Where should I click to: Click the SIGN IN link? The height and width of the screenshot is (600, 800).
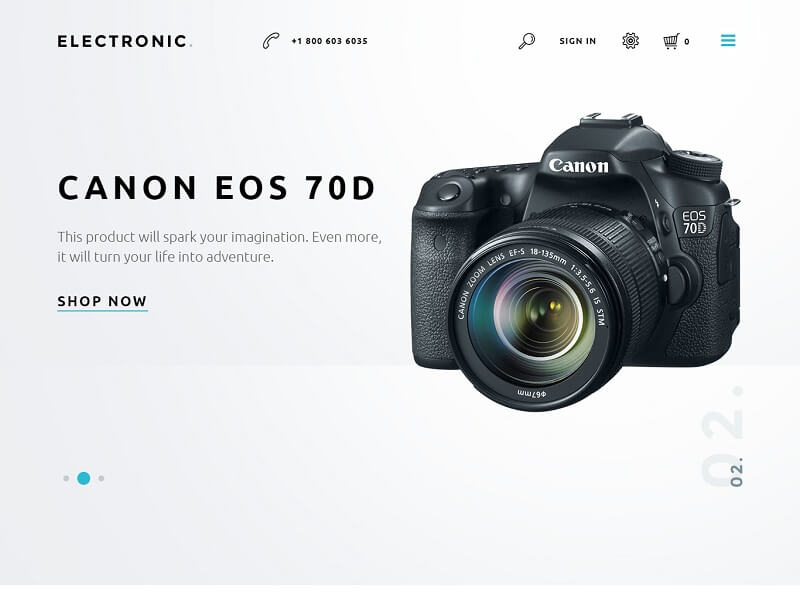click(x=578, y=41)
